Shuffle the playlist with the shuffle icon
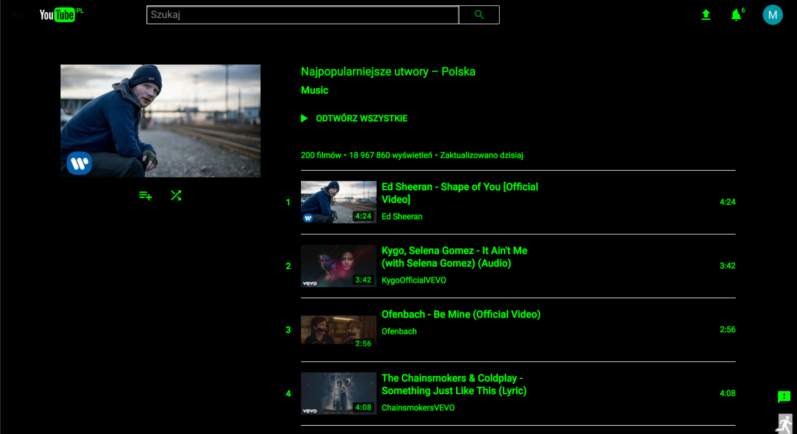 click(176, 196)
